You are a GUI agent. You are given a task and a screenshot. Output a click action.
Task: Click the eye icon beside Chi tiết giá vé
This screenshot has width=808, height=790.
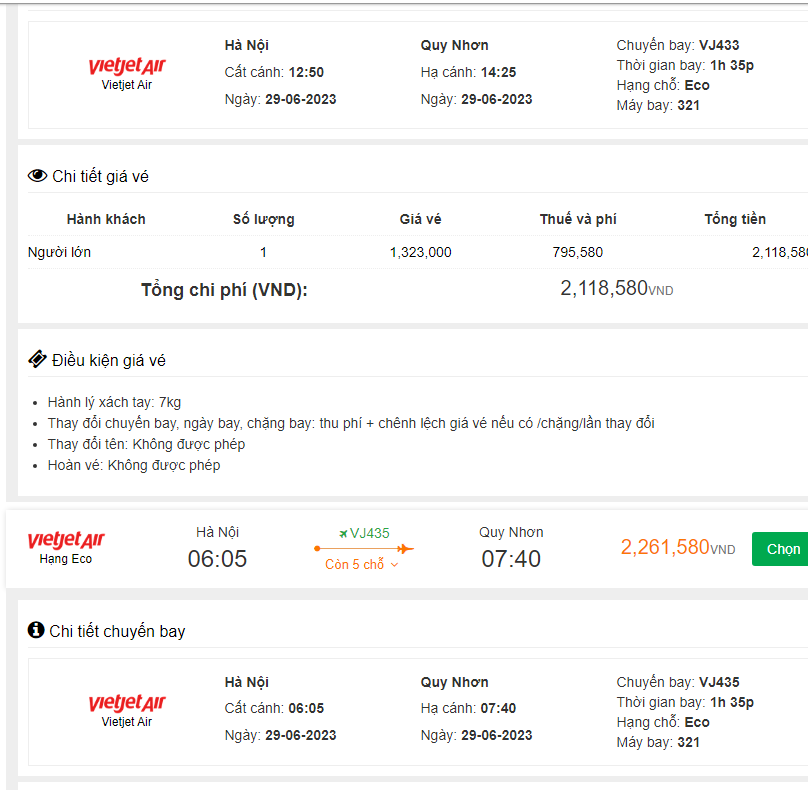[x=37, y=176]
